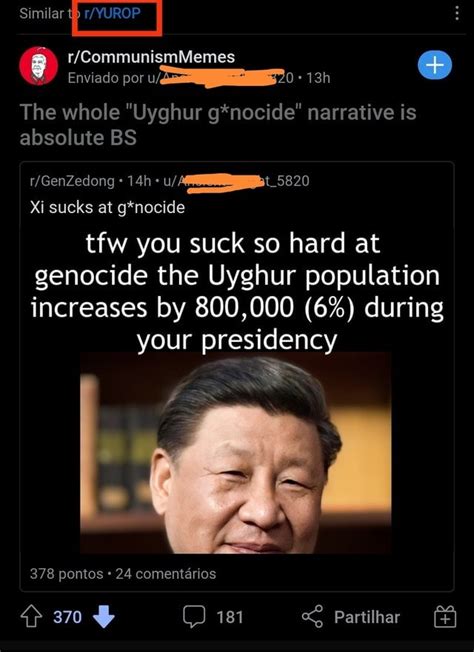The image size is (474, 652).
Task: Open crosspost titled Xi sucks at g*nocide
Action: (x=107, y=207)
